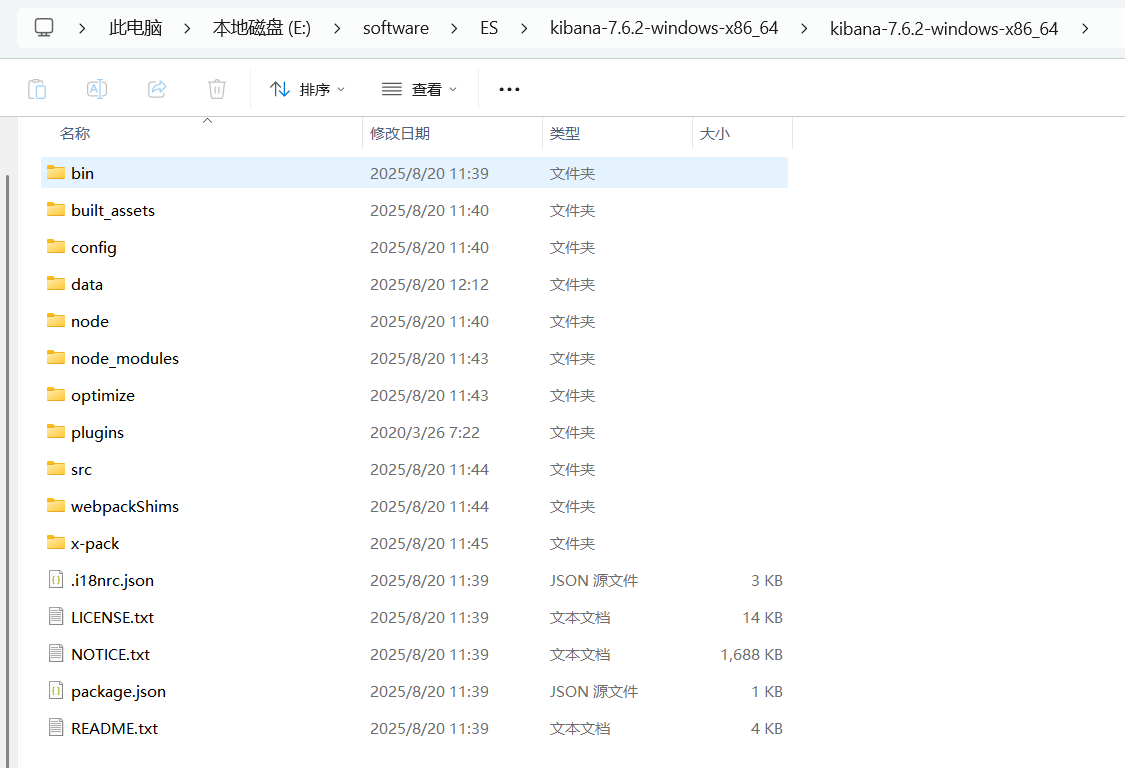Select the package.json file name
This screenshot has height=768, width=1125.
point(118,691)
